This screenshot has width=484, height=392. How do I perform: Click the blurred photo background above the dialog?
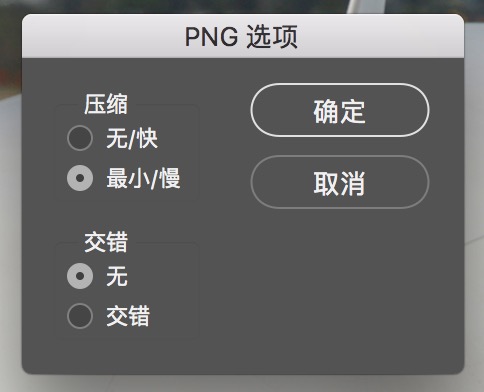[167, 6]
